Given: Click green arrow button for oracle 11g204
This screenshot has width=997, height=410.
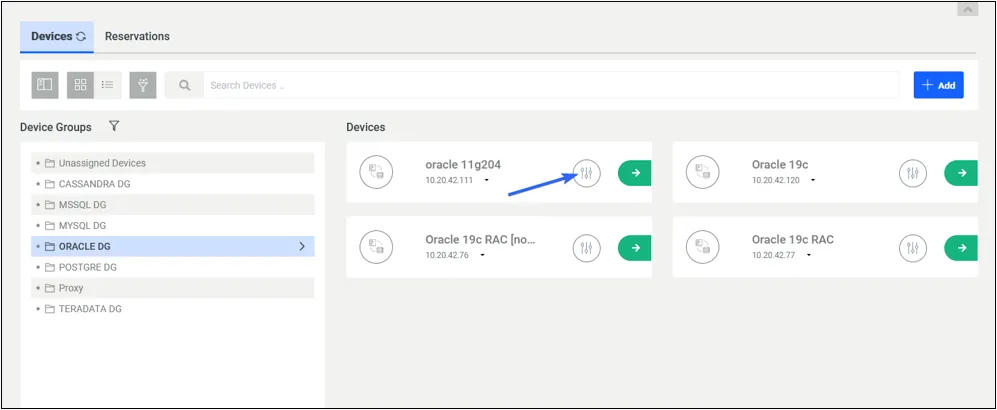Looking at the screenshot, I should point(635,173).
